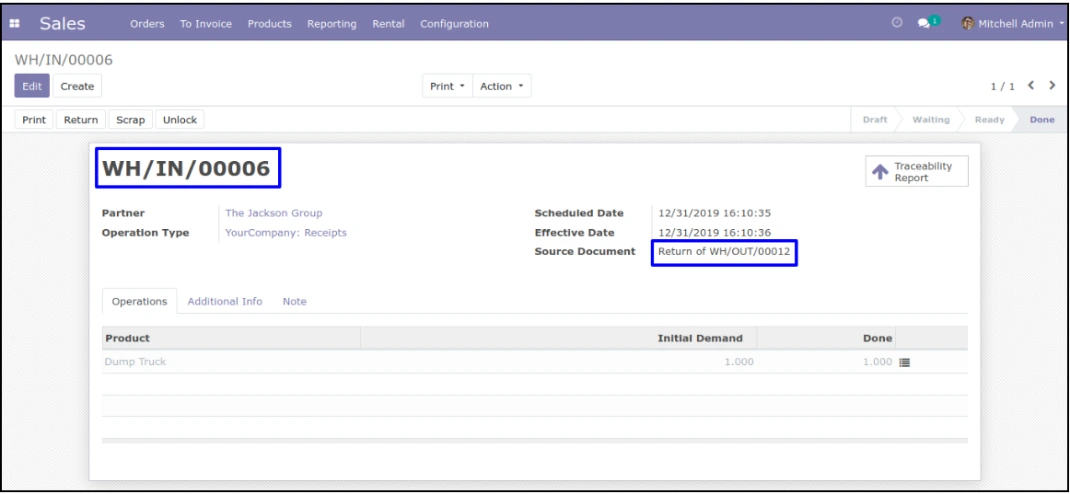Open The Jackson Group partner link
Screen dimensions: 1070x494
pos(273,213)
